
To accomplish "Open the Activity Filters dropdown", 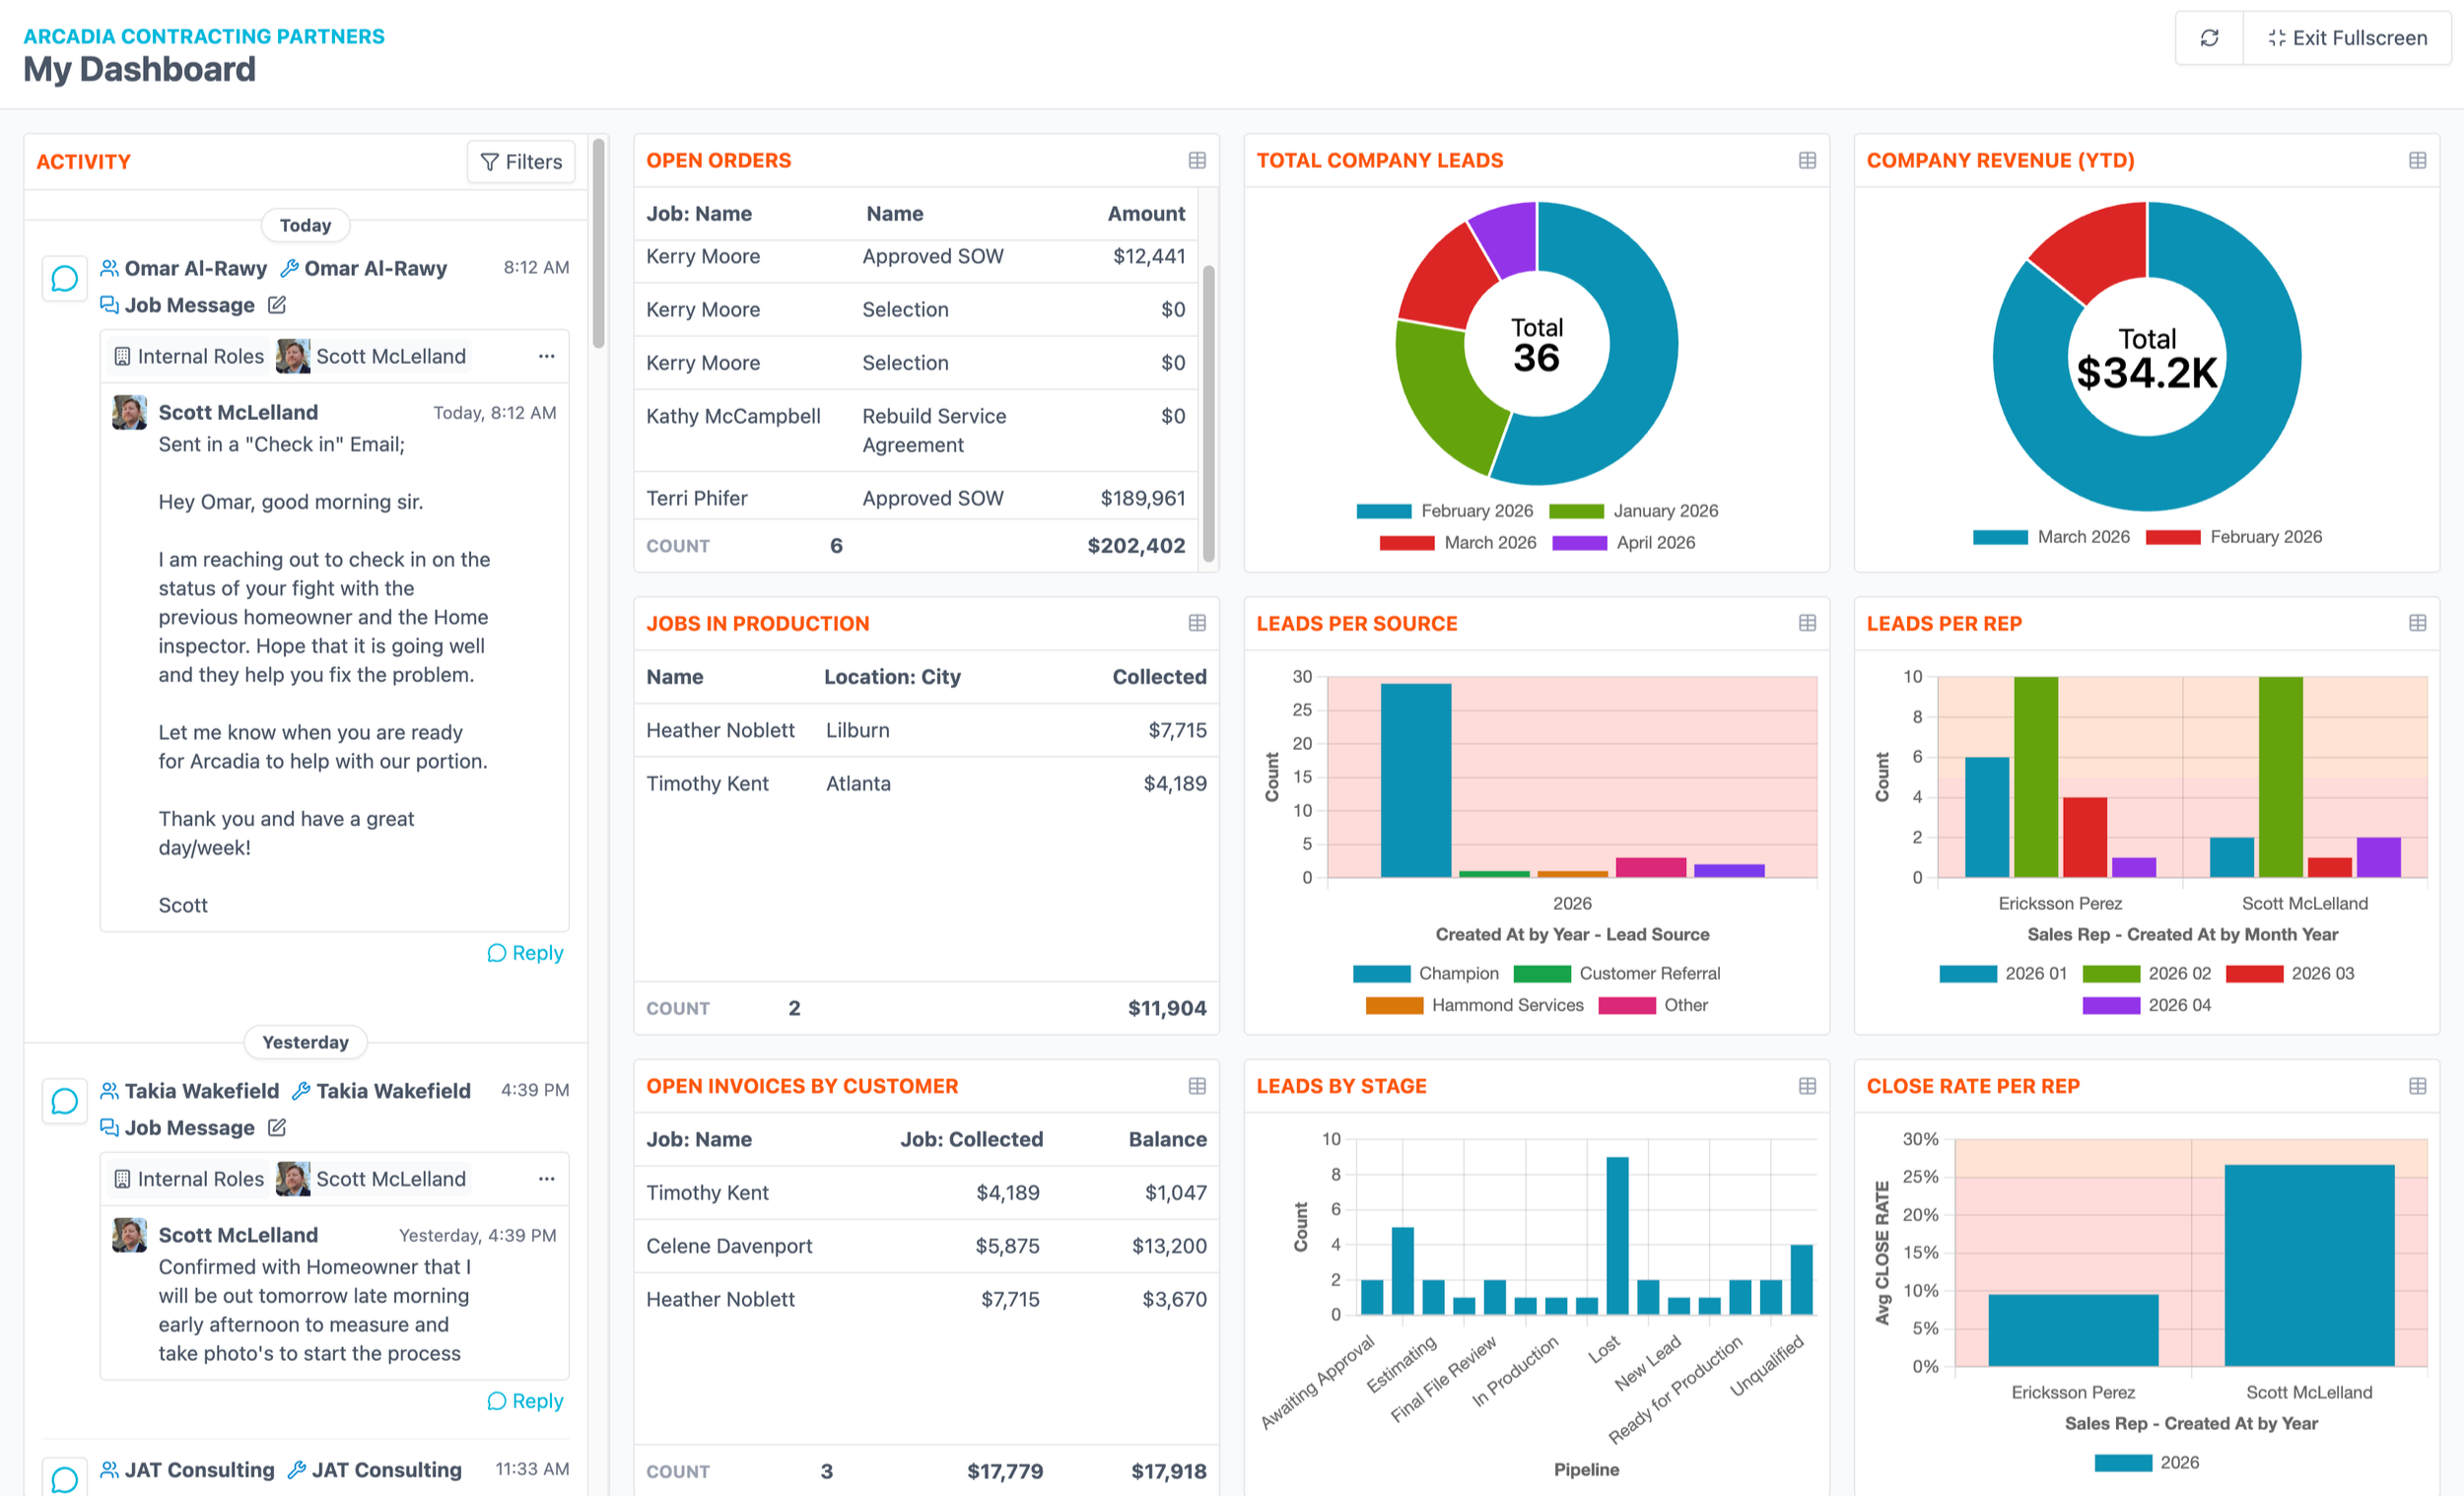I will (x=521, y=162).
